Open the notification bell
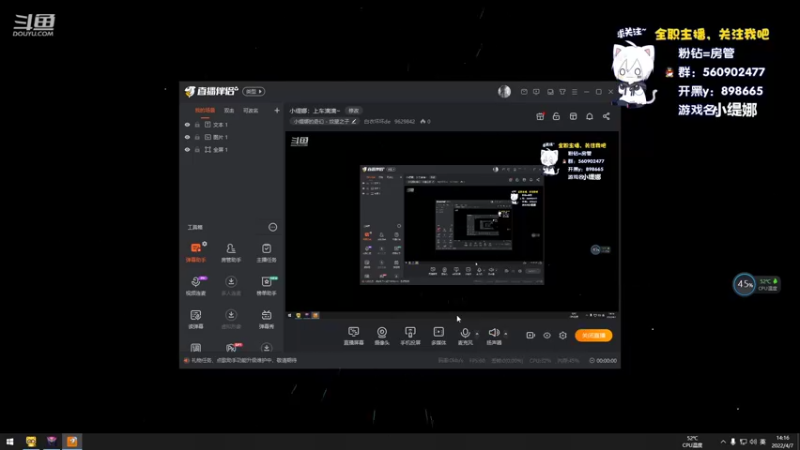Viewport: 800px width, 450px height. [589, 116]
